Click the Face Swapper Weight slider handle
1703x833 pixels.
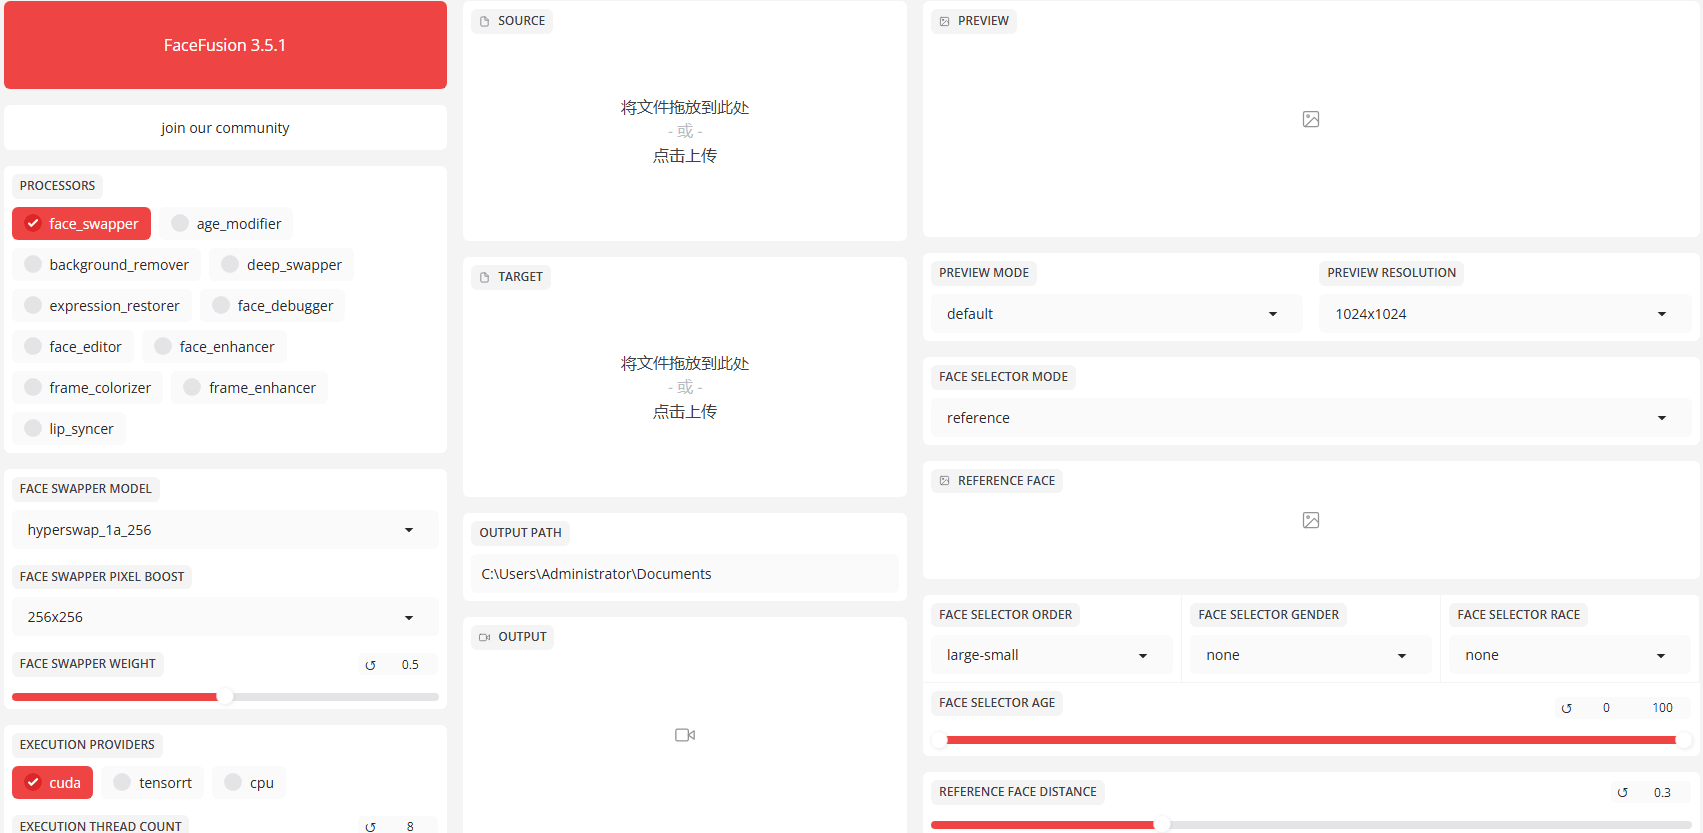(x=225, y=696)
